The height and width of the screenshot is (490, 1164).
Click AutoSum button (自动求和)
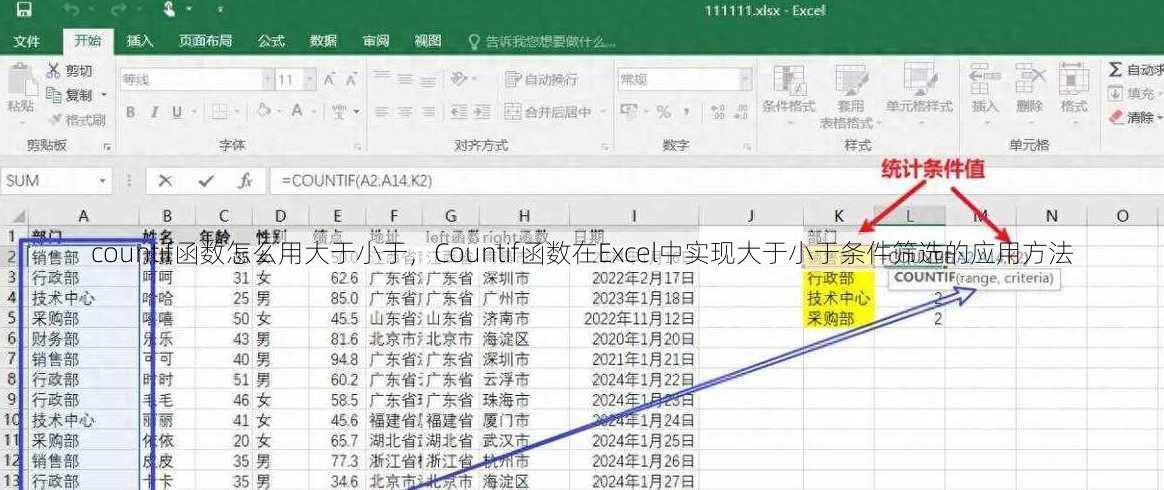pos(1136,70)
